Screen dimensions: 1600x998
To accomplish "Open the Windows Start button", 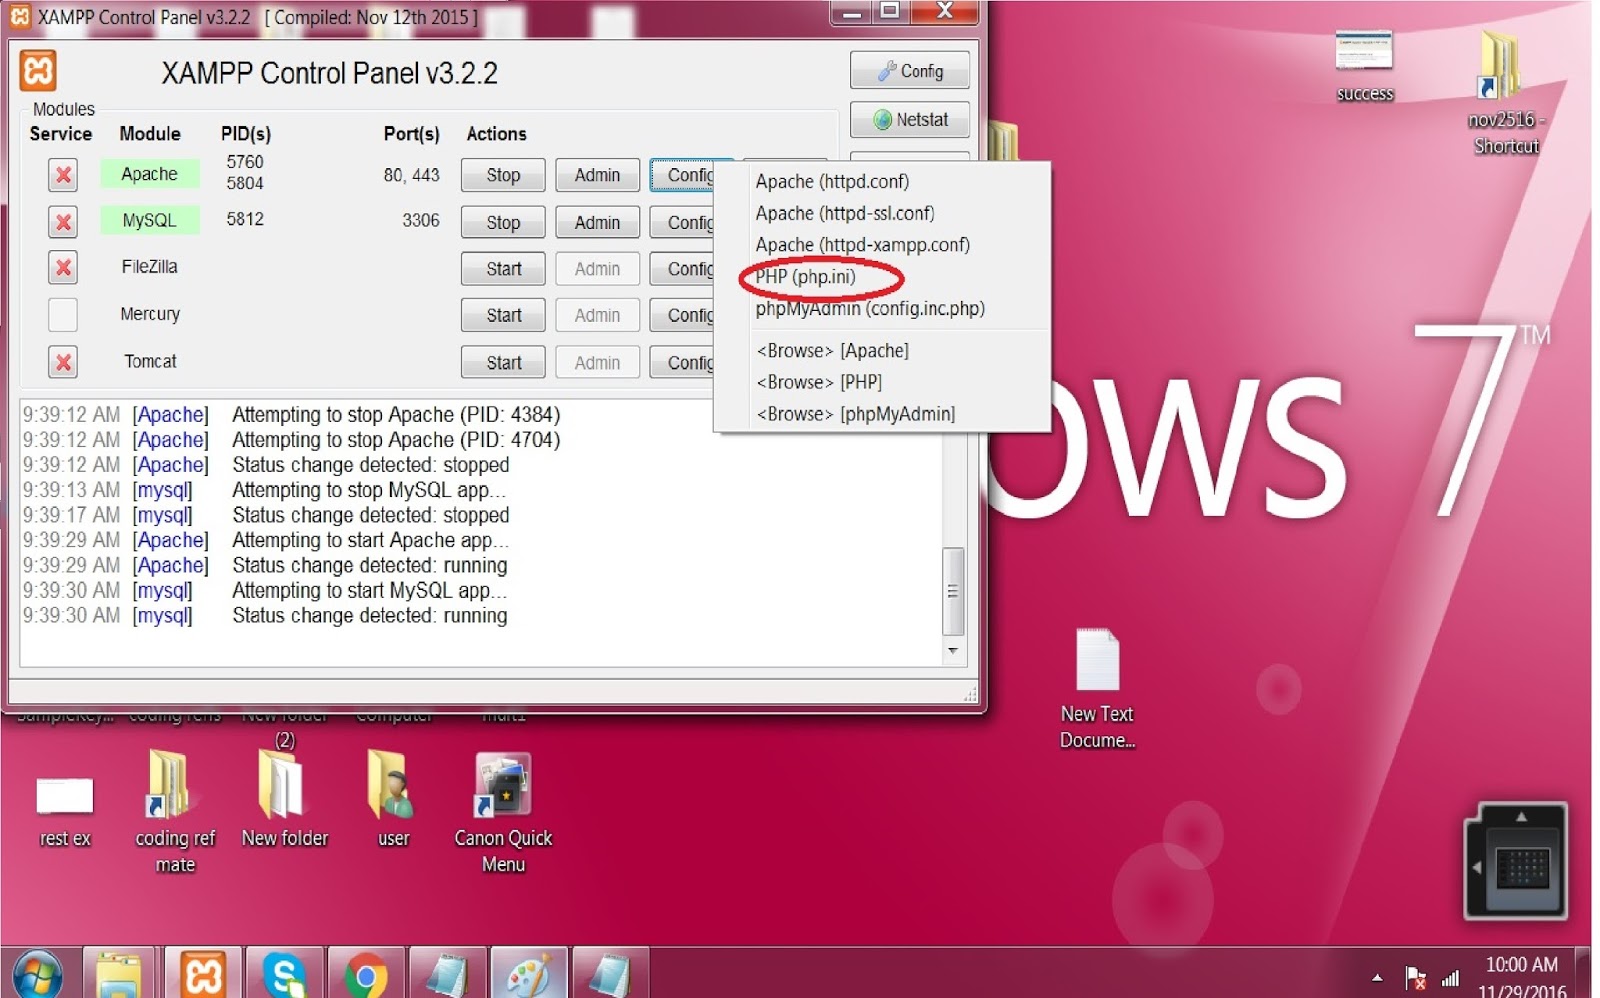I will click(37, 975).
